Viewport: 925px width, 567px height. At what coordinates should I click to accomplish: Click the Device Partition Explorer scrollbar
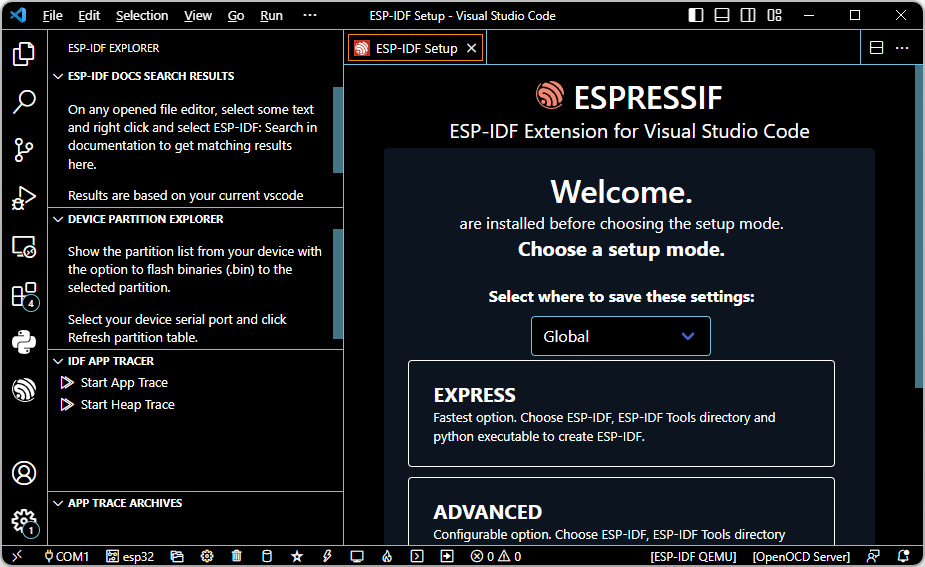[x=338, y=284]
